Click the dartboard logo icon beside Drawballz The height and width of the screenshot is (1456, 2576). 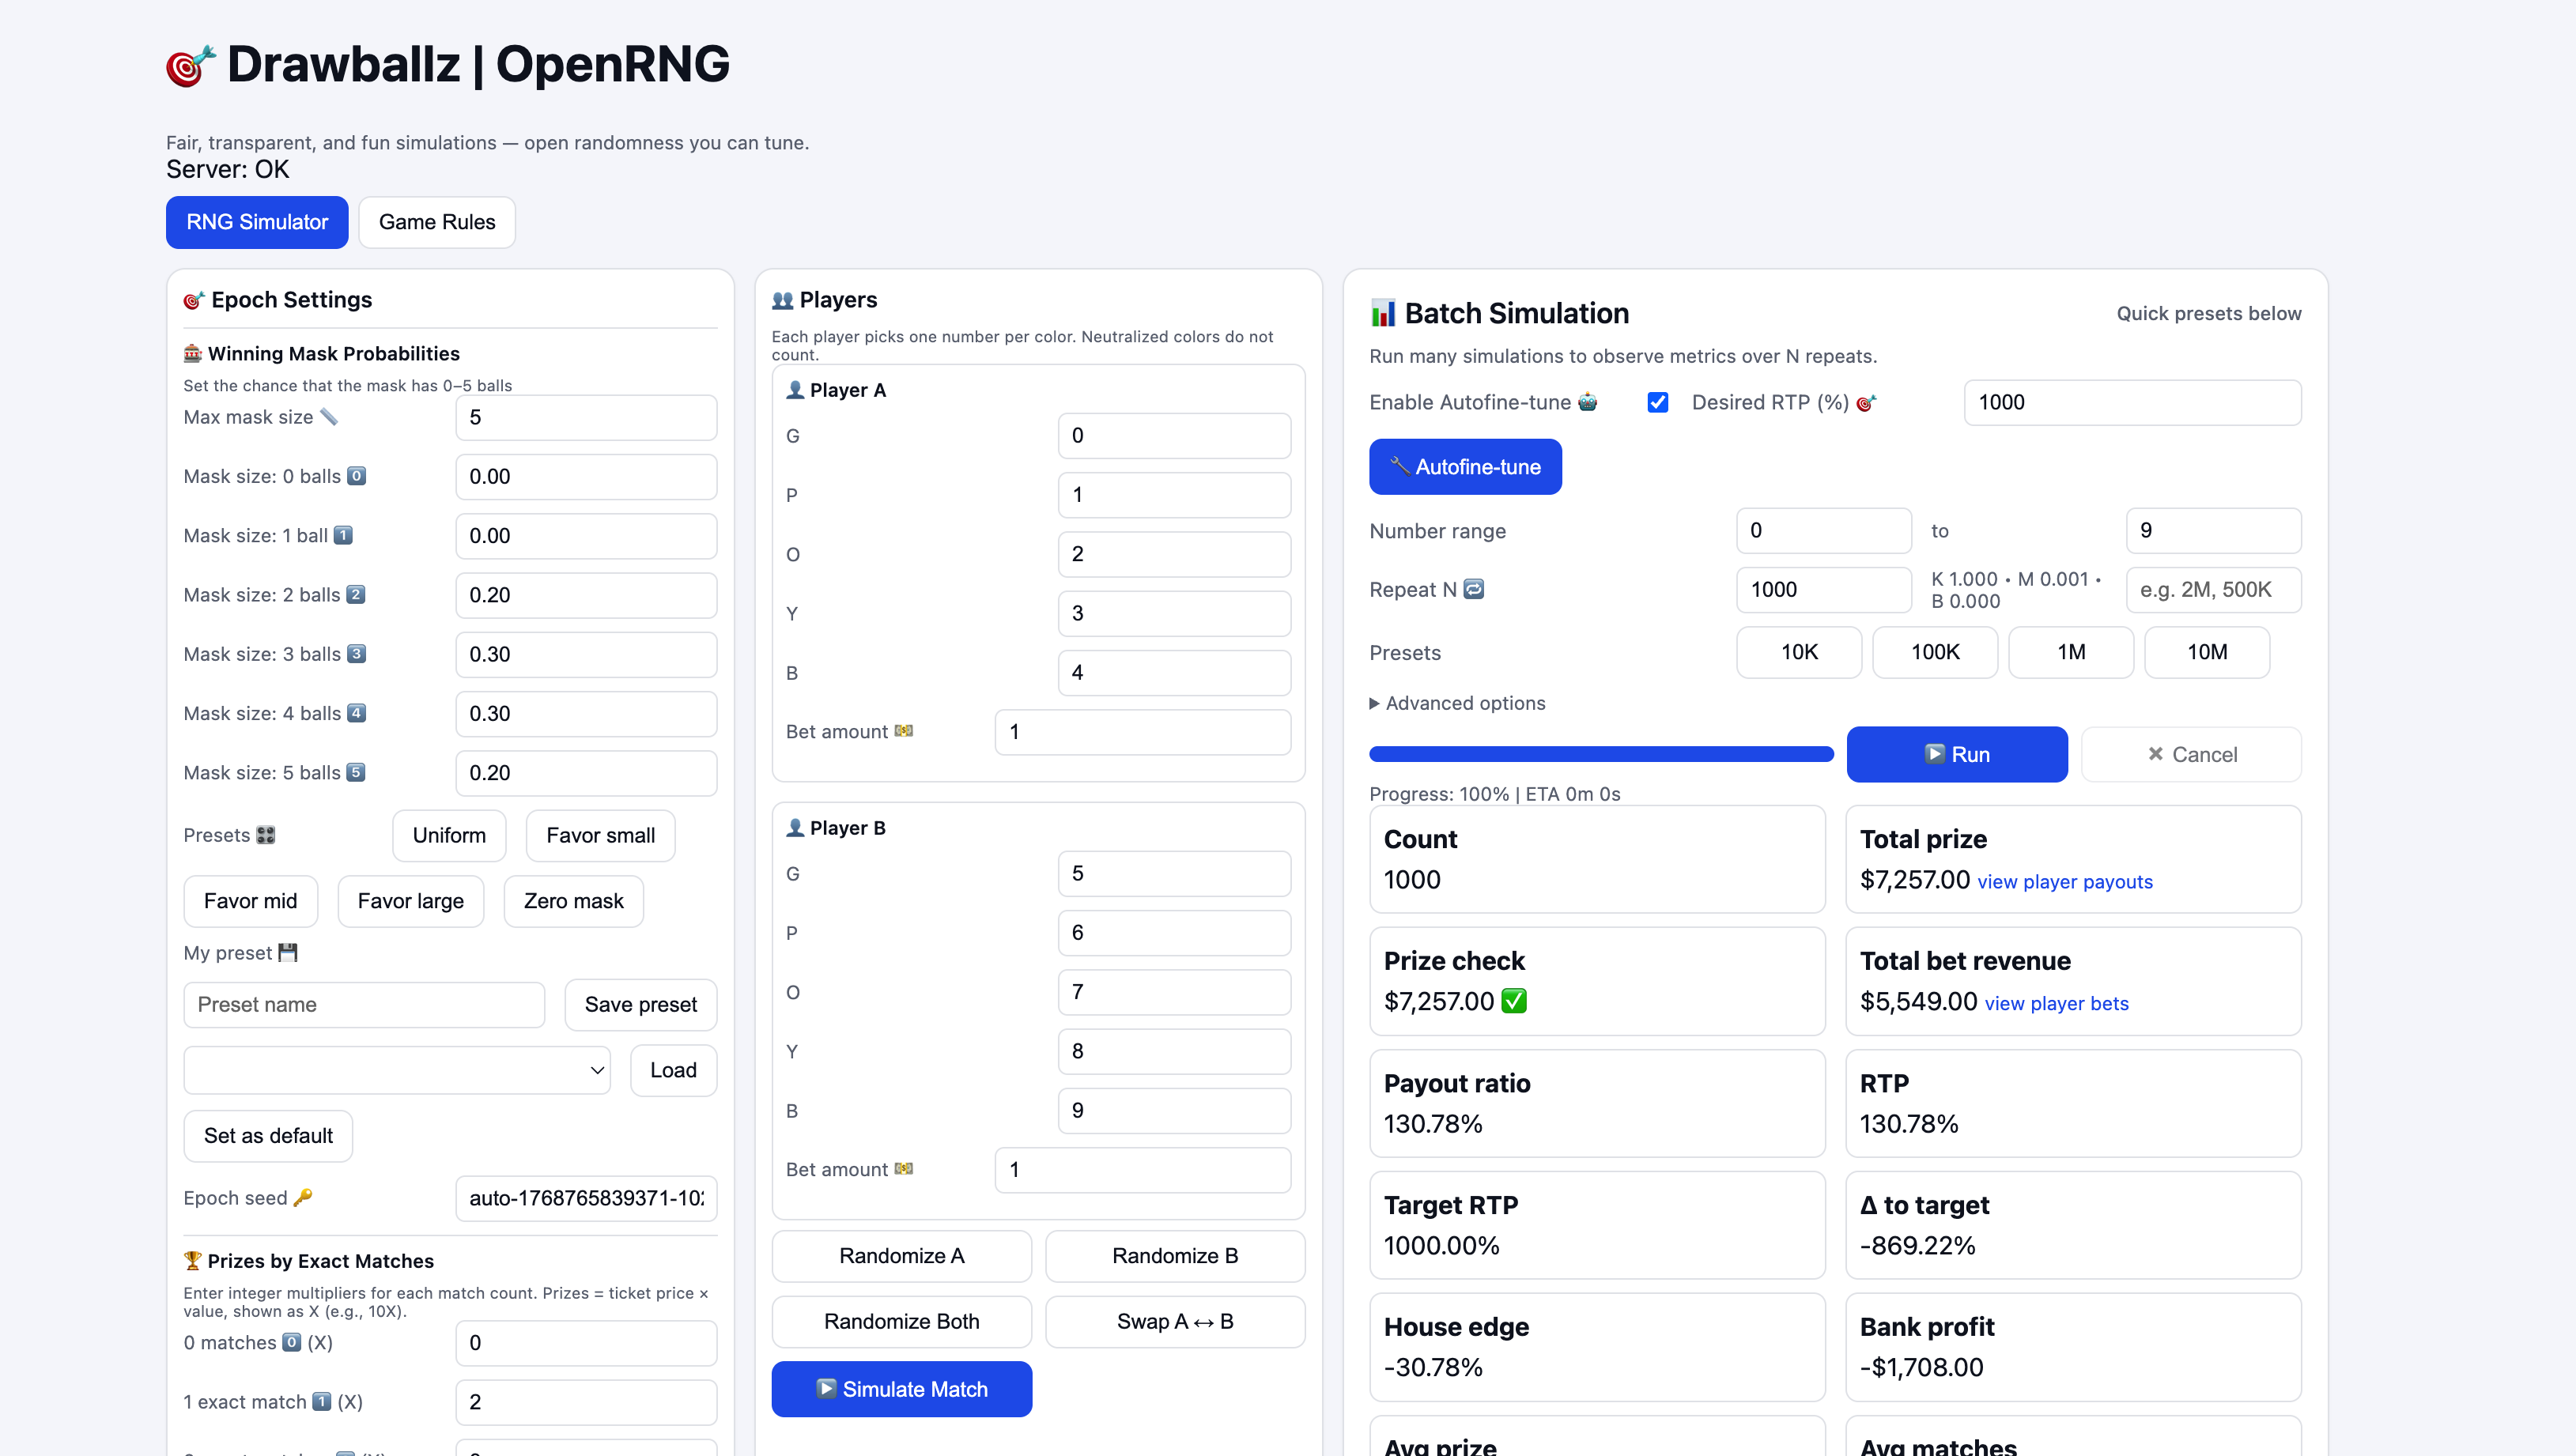pyautogui.click(x=190, y=66)
